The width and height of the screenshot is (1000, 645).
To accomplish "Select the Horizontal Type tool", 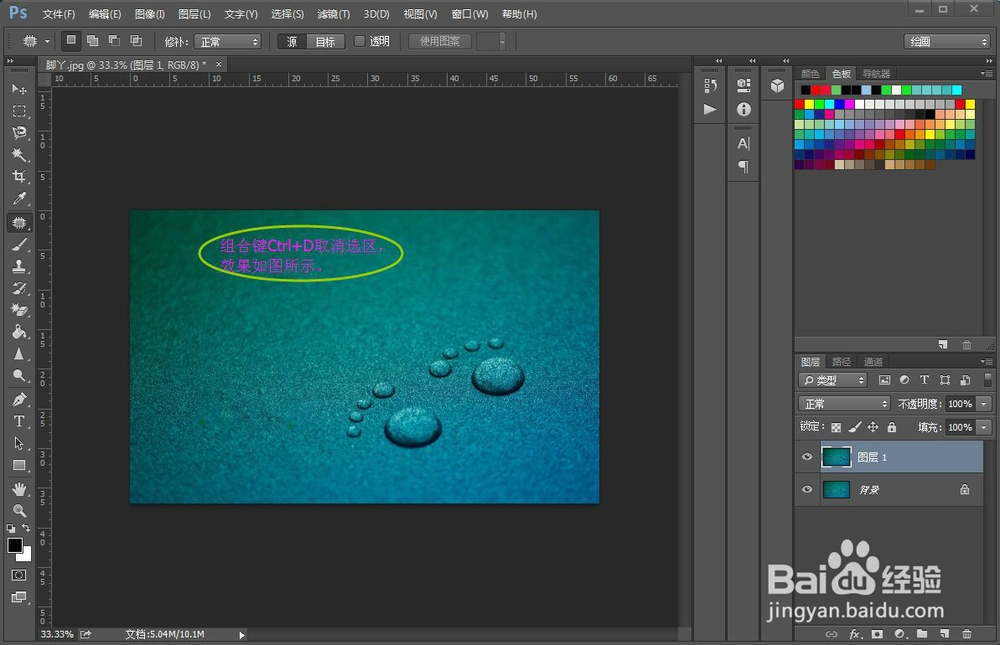I will click(19, 421).
